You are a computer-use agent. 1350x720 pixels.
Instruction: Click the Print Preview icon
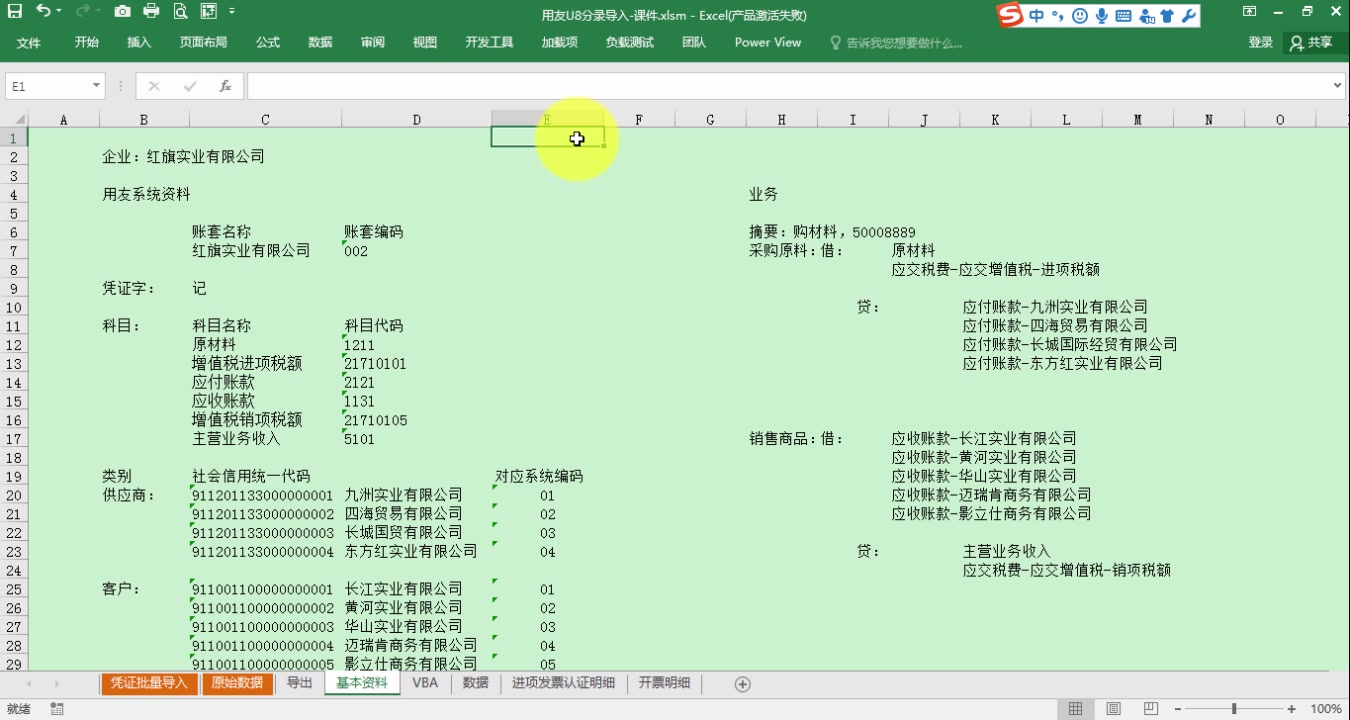[x=179, y=11]
